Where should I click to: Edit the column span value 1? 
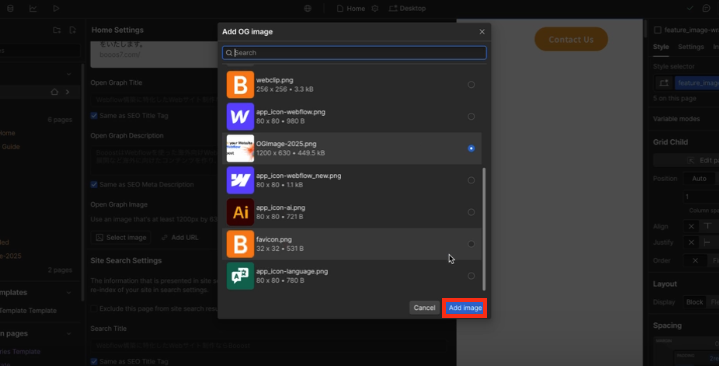click(x=701, y=196)
